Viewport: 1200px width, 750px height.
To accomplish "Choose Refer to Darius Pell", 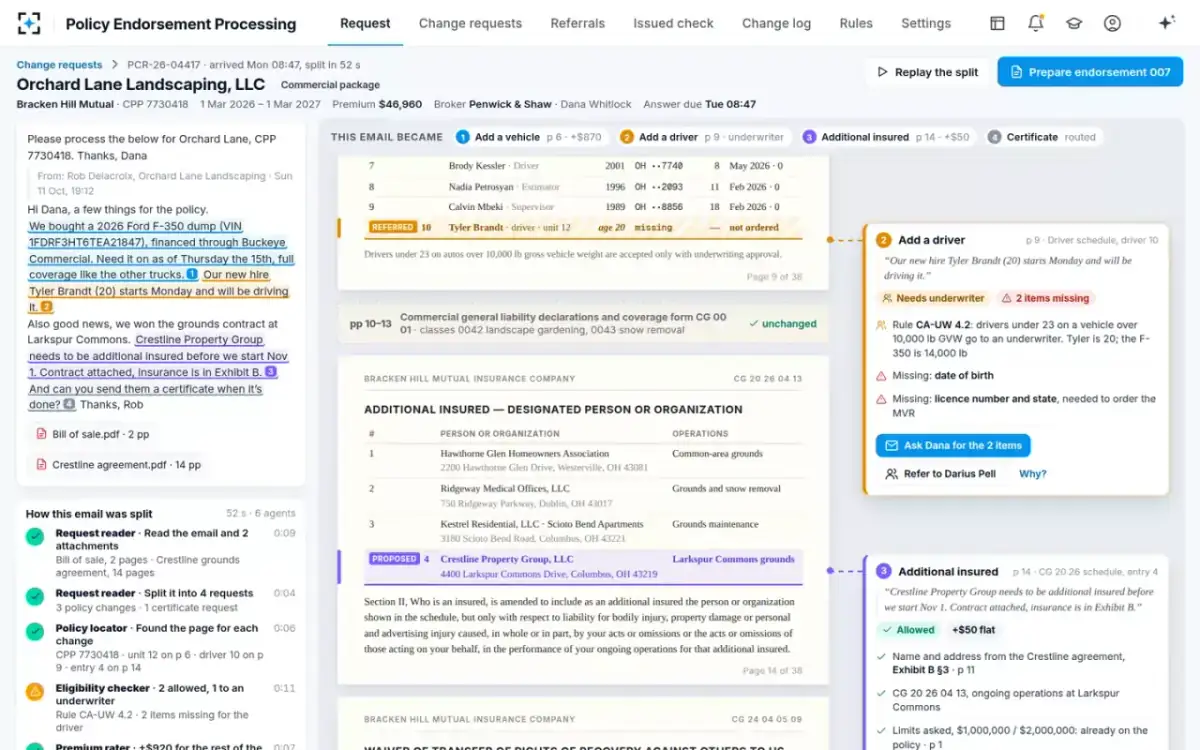I will pos(940,474).
